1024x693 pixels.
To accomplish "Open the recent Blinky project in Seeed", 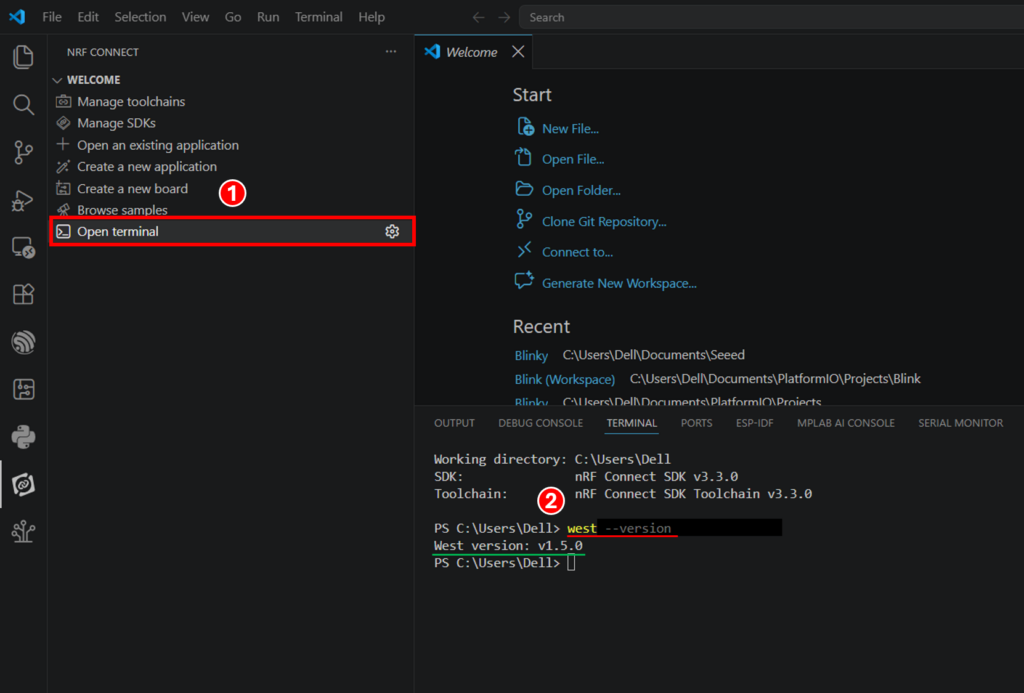I will [x=531, y=355].
